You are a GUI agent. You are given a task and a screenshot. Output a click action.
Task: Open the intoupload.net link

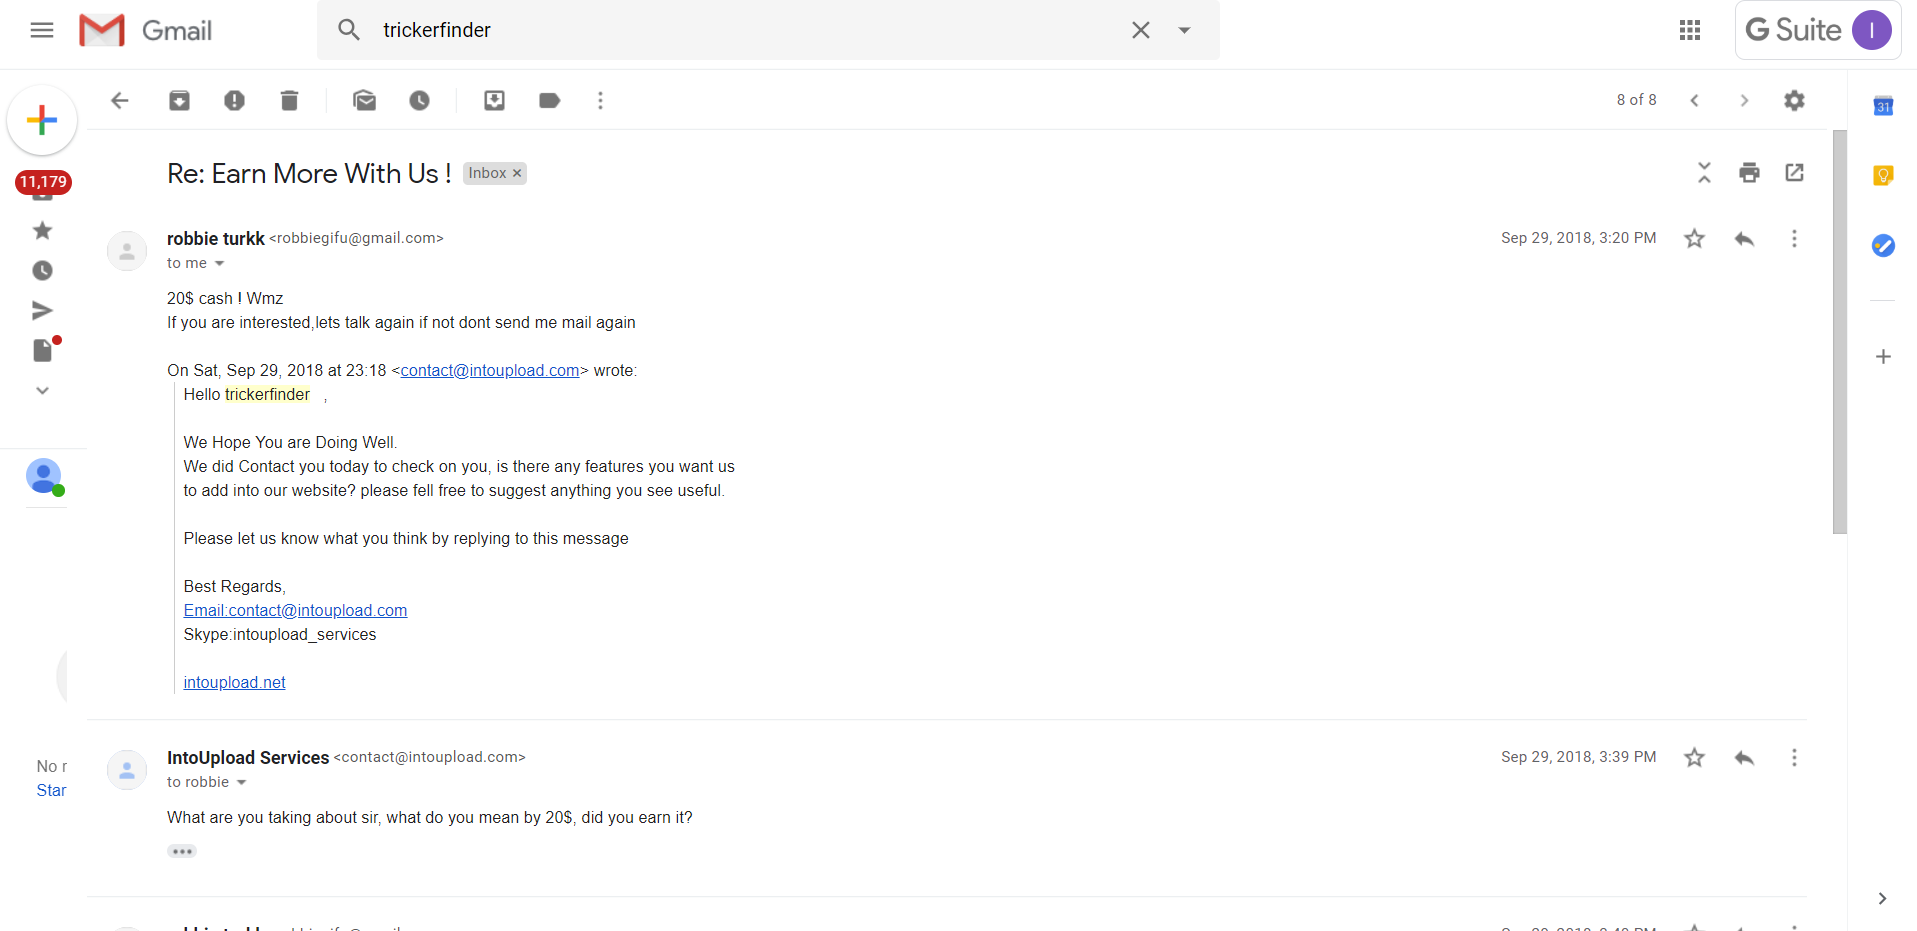[x=234, y=682]
